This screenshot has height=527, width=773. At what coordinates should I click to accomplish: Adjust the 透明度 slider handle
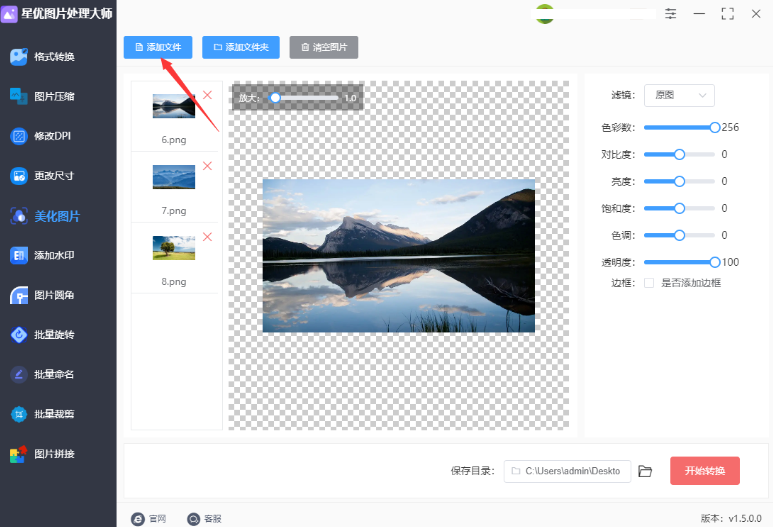[714, 262]
